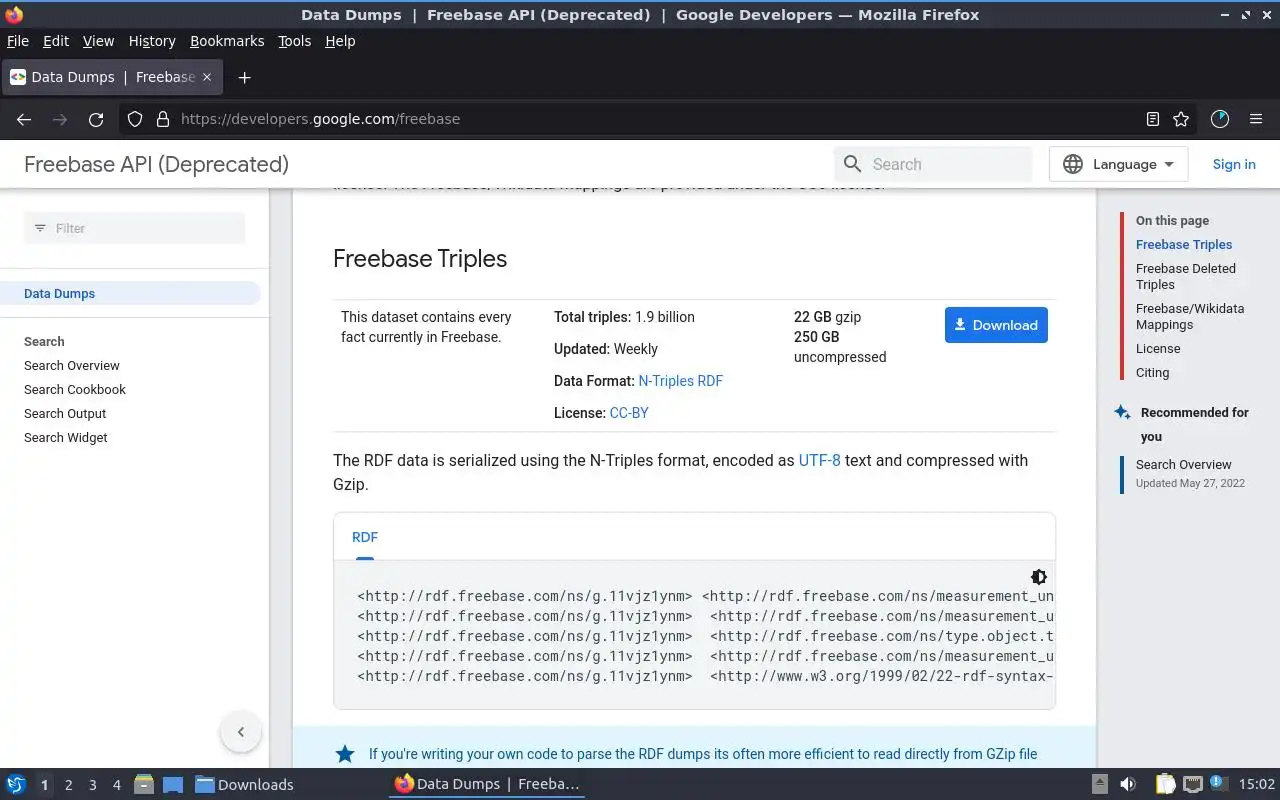This screenshot has height=800, width=1280.
Task: Click the Firefox Data Dumps taskbar entry
Action: 487,784
